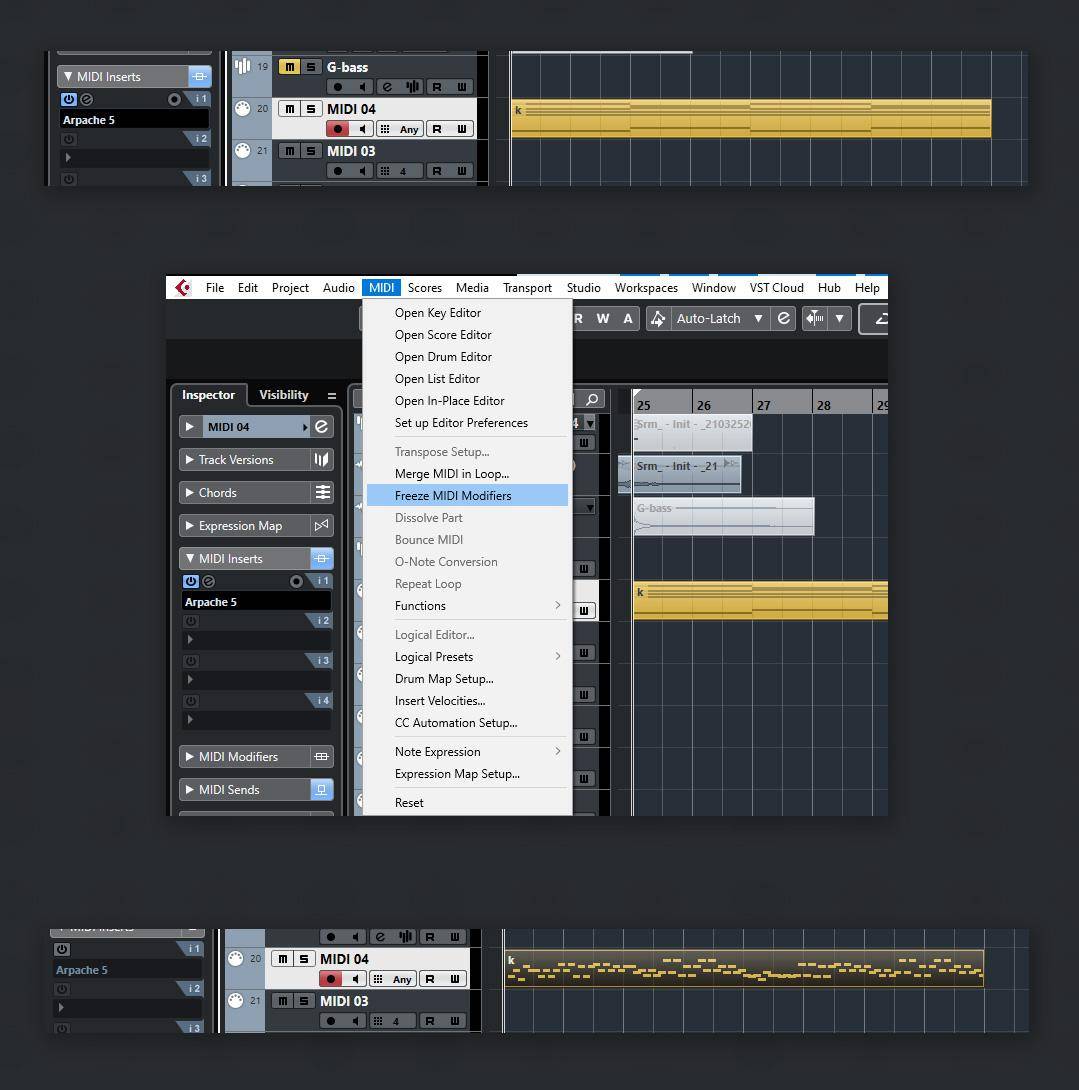Solo the MIDI 03 track
Screen dimensions: 1079x1090
(x=310, y=150)
